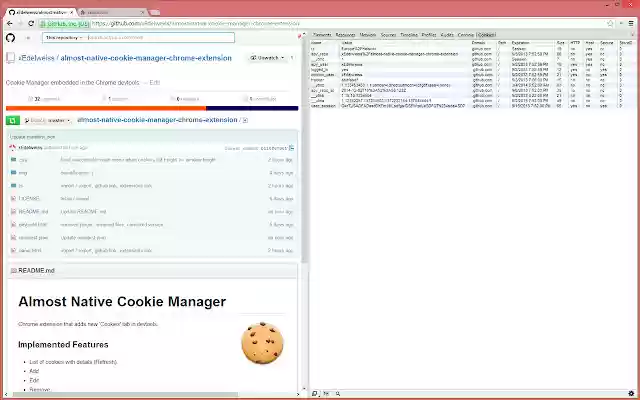Click the Chrome address bar URL
640x400 pixels.
196,24
